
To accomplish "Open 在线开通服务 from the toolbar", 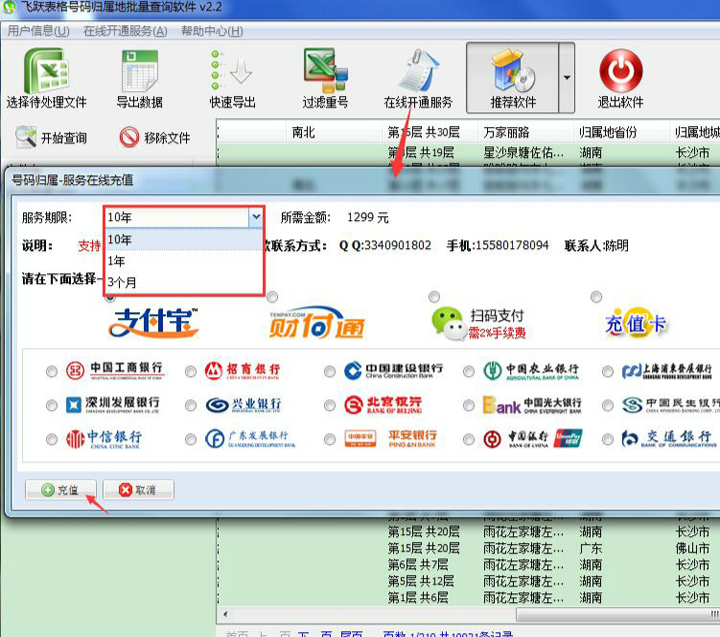I will click(418, 78).
